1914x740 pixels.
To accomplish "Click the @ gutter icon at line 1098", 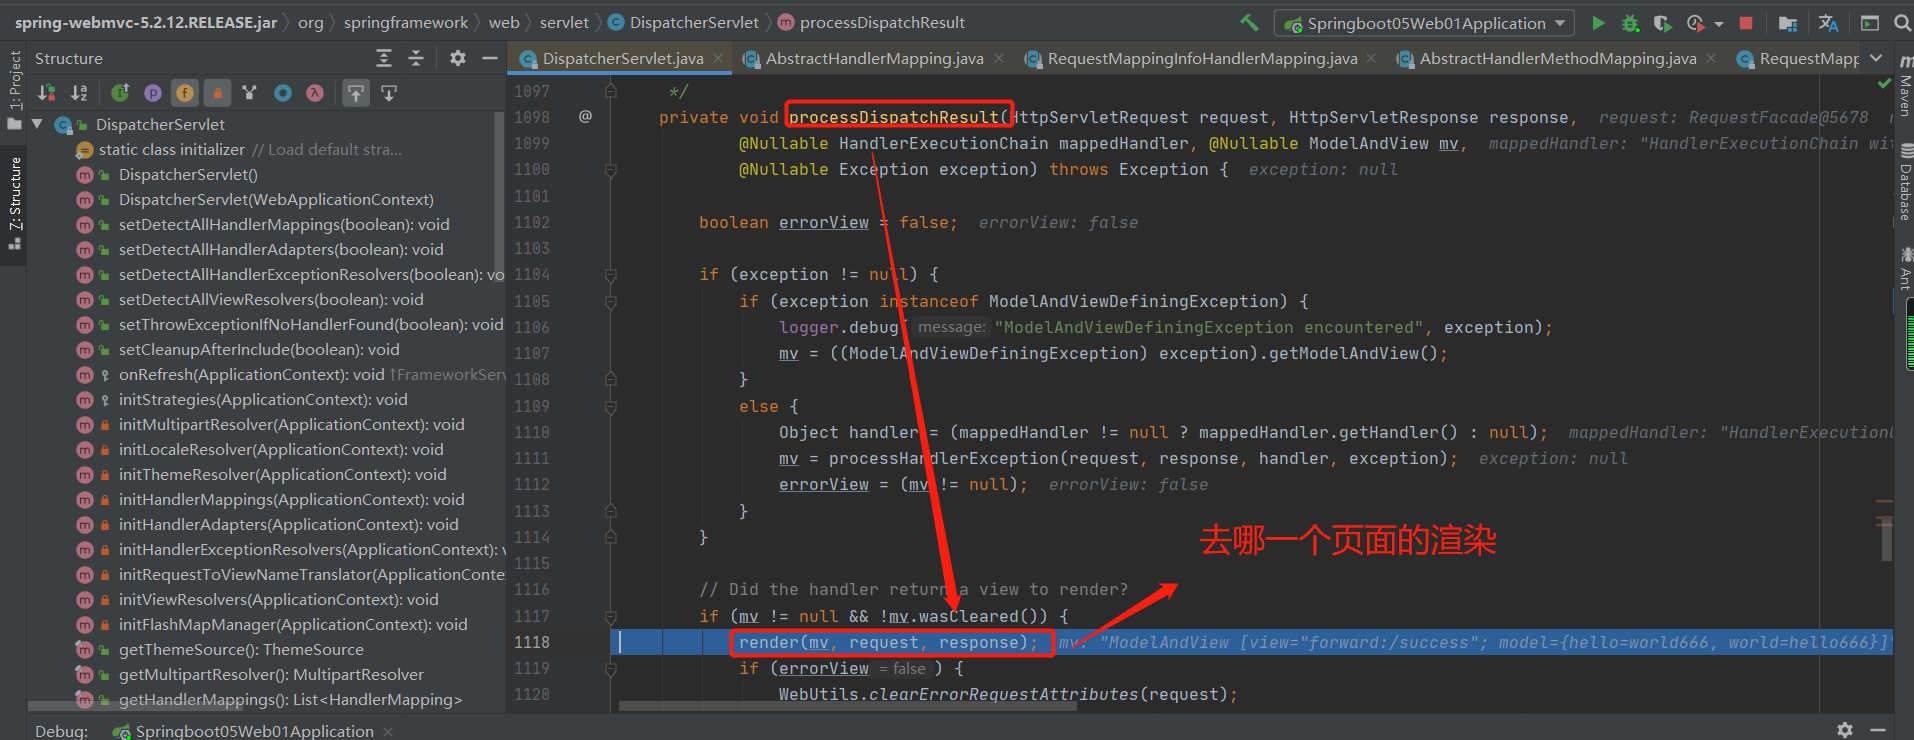I will click(x=585, y=116).
